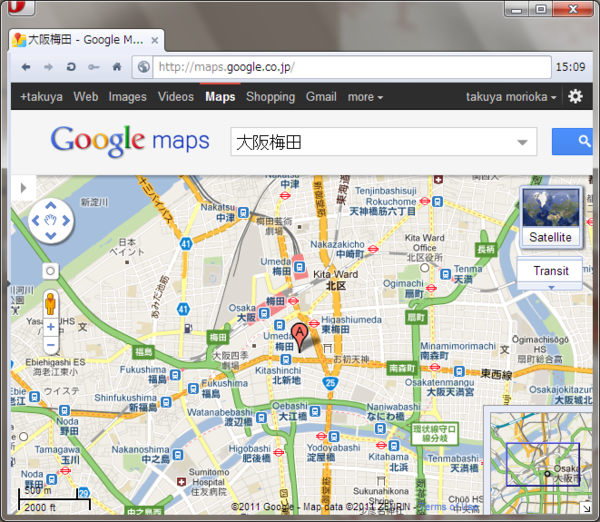This screenshot has width=600, height=522.
Task: Select the 大阪梅田 - Google Maps tab
Action: pos(86,40)
